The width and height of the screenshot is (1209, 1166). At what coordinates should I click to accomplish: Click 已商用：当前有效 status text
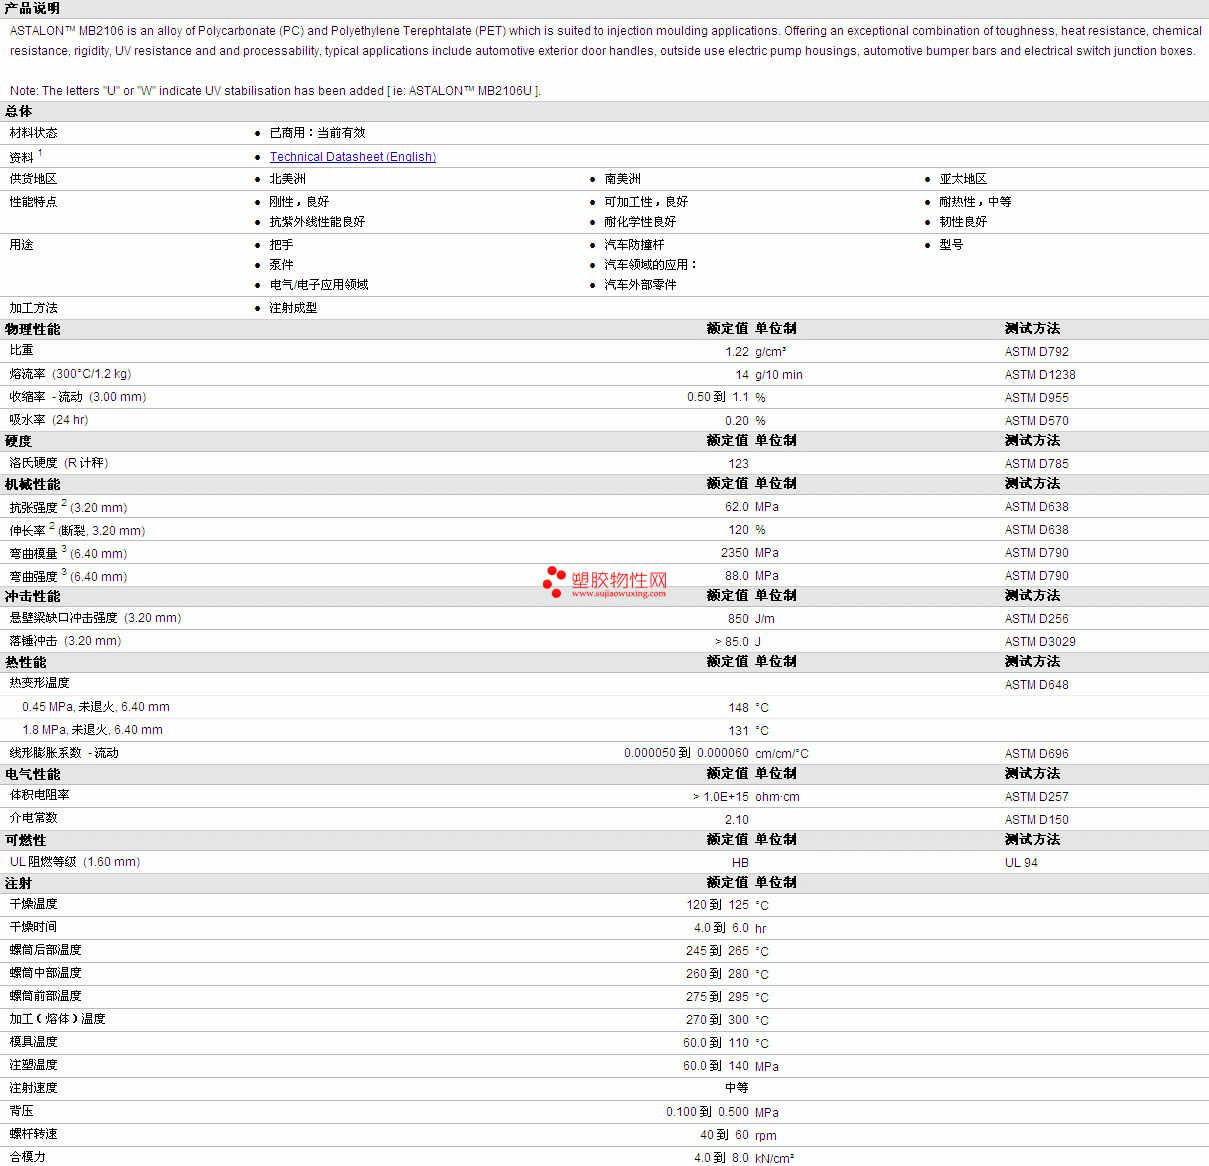(x=317, y=133)
